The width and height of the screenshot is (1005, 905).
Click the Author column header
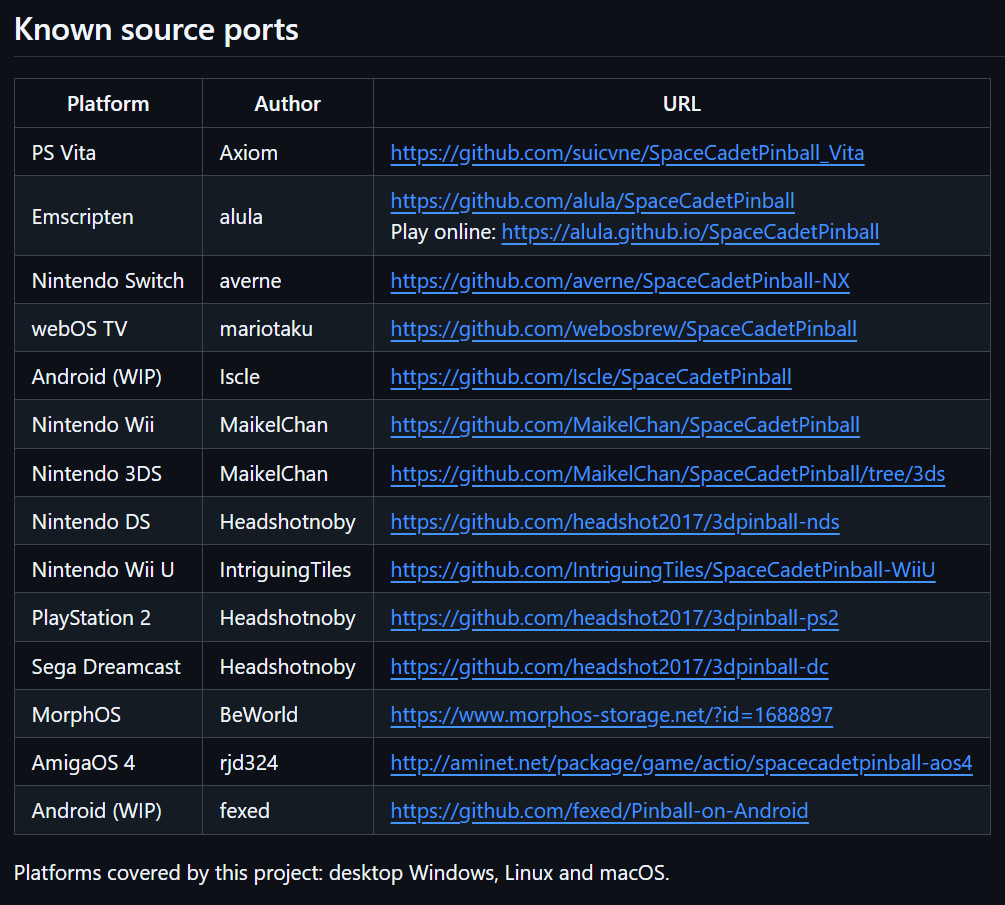point(287,103)
